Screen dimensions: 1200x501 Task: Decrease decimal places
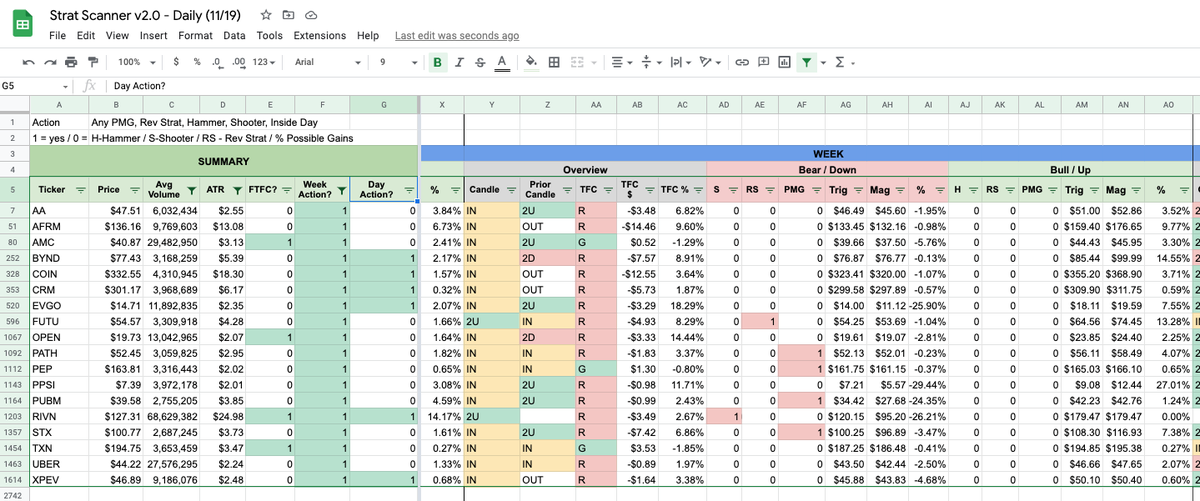pyautogui.click(x=217, y=62)
